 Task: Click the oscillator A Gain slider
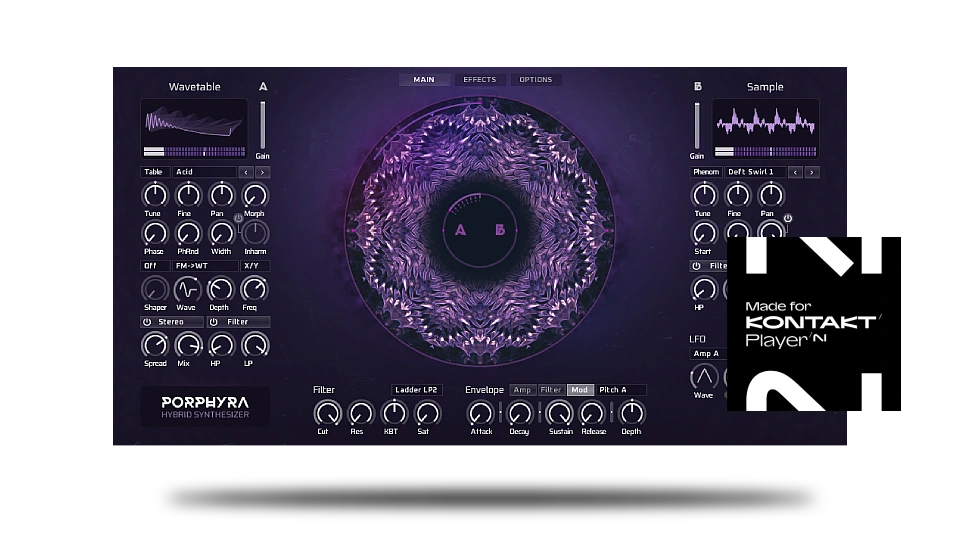tap(263, 125)
